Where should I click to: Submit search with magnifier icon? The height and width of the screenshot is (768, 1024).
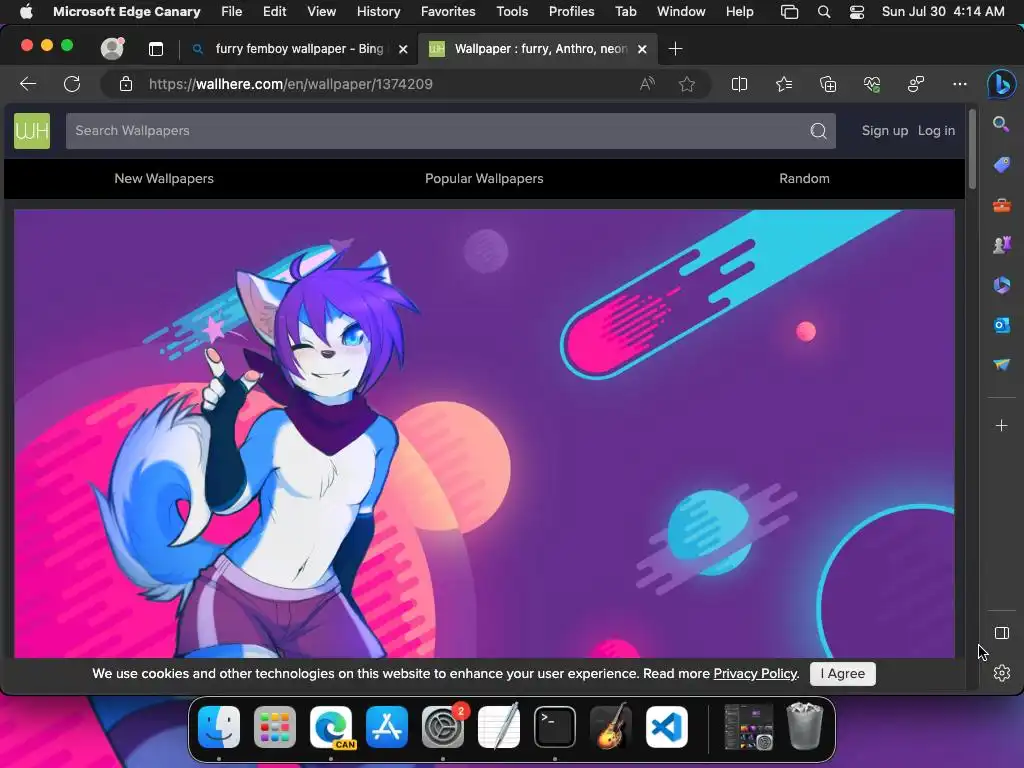point(818,131)
